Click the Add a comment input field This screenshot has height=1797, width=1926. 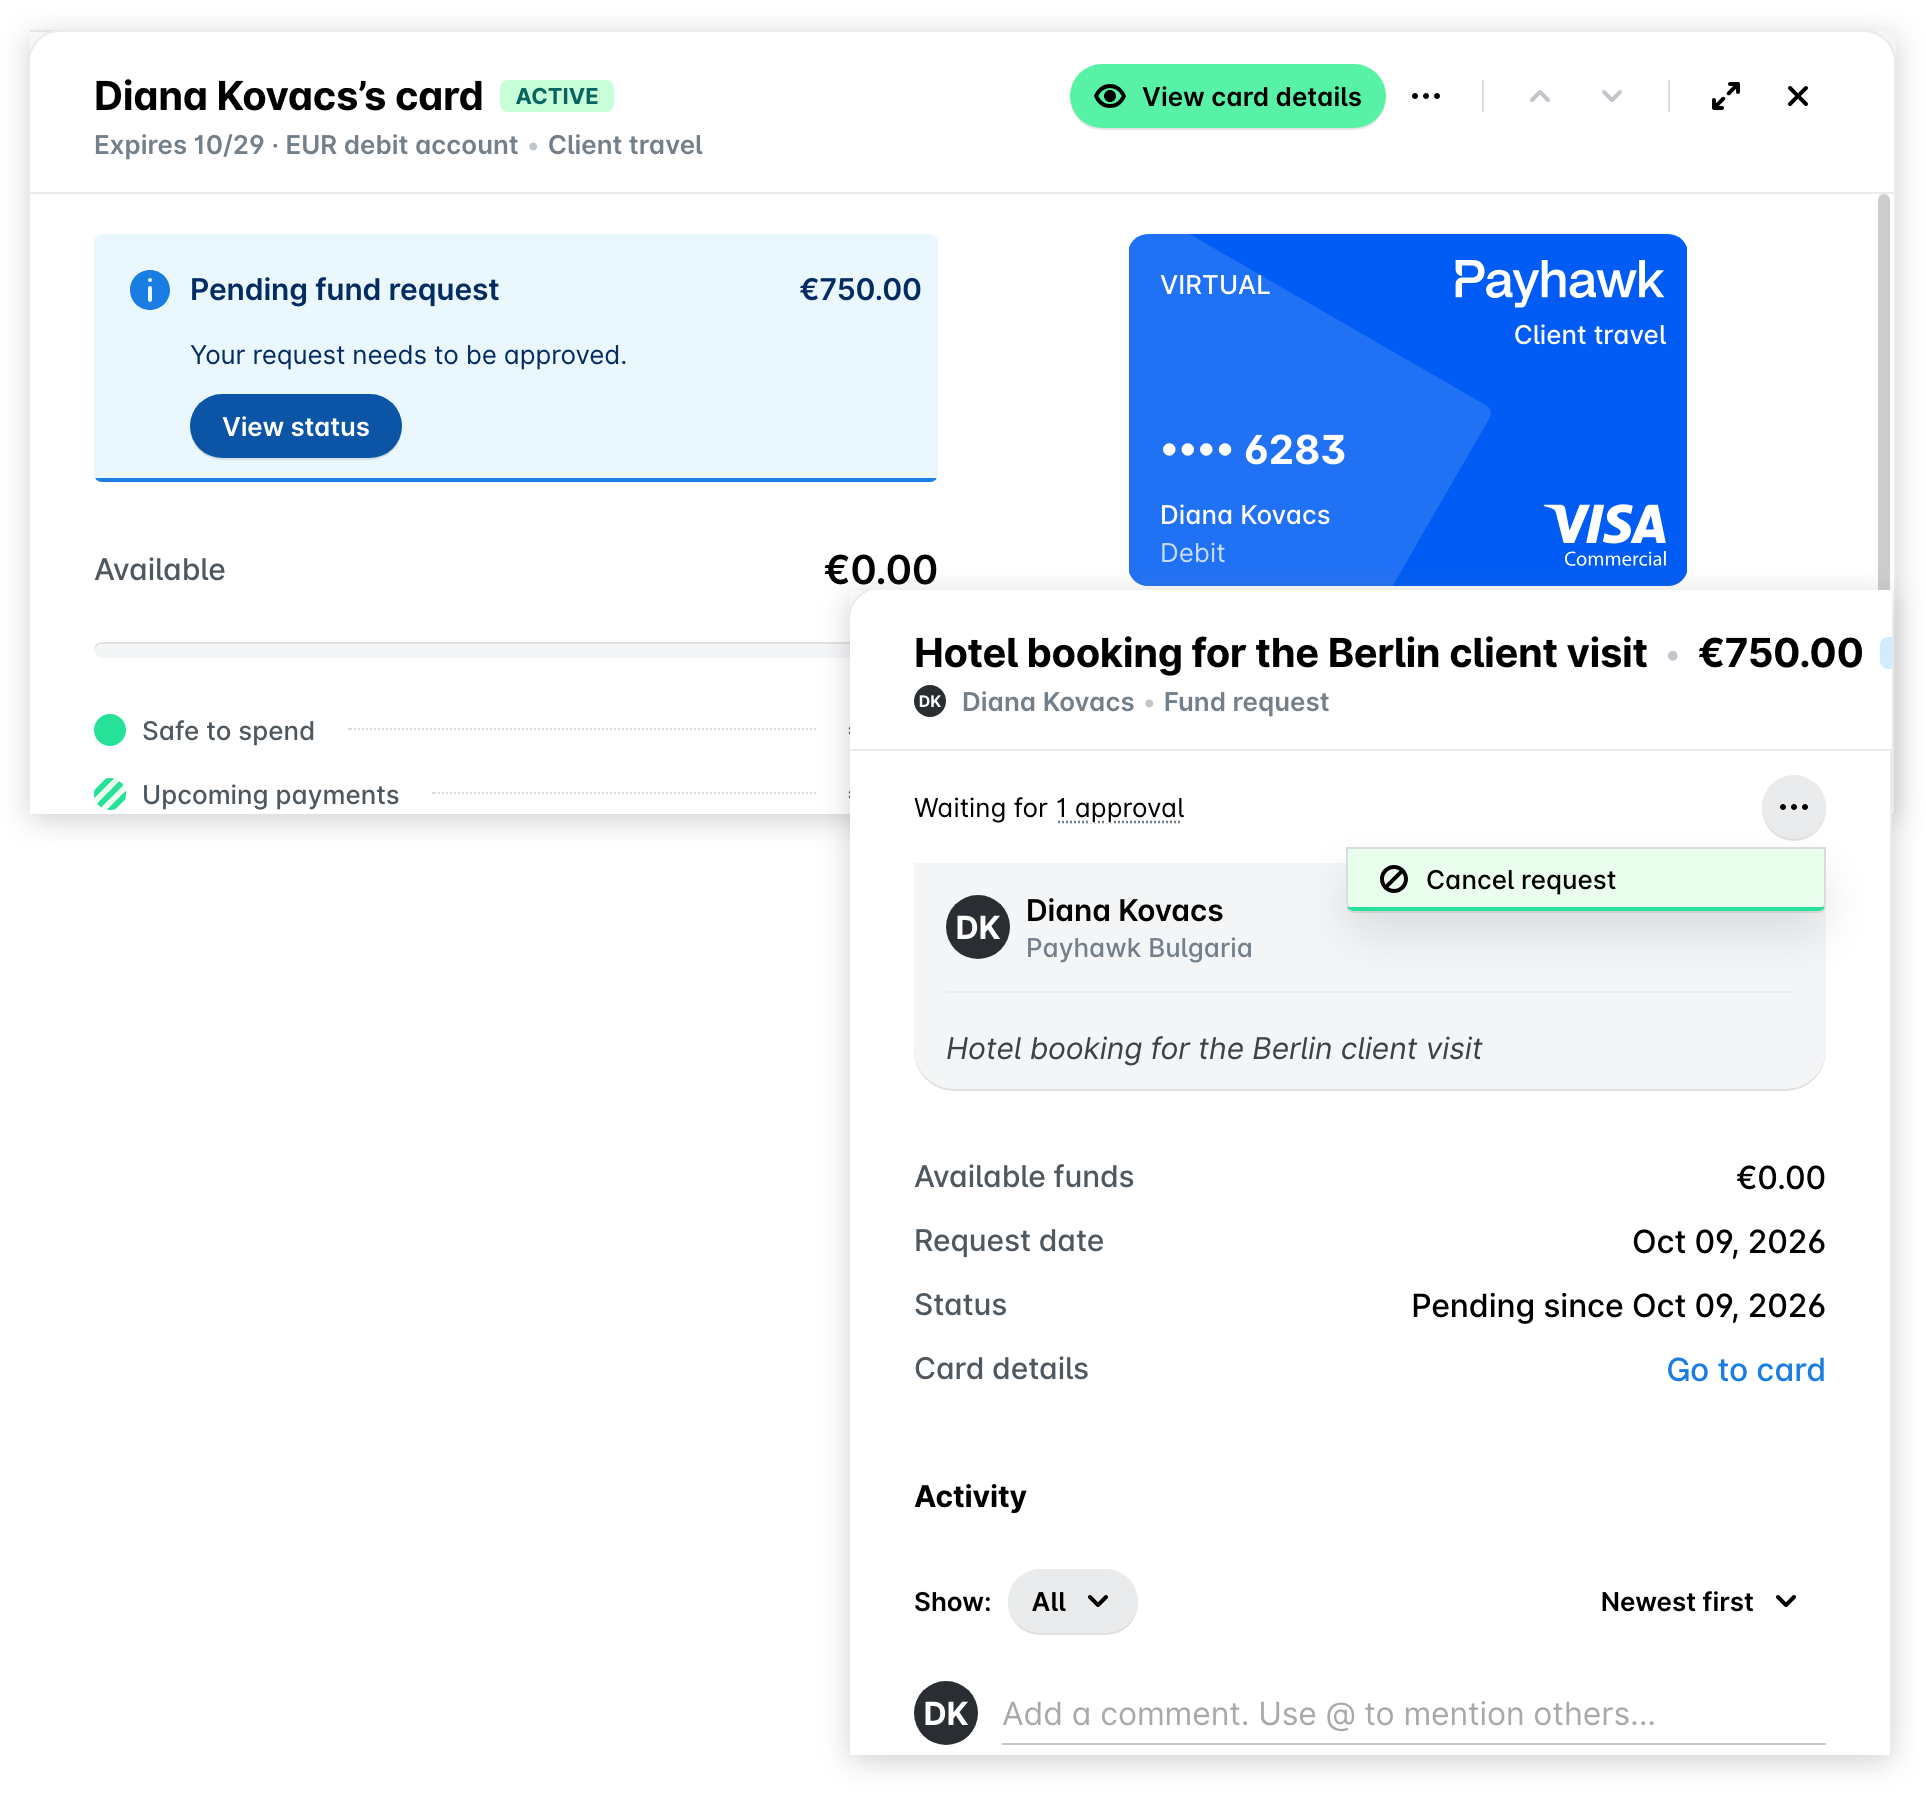click(1414, 1714)
